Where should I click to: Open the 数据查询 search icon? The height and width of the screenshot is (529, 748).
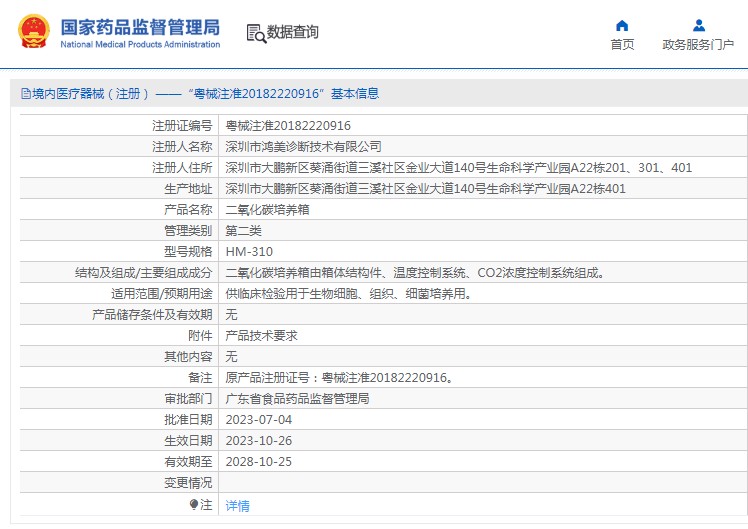pos(256,33)
